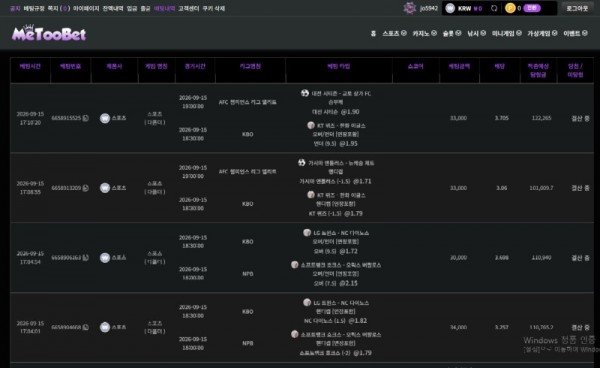Click soccer ball icon in first bet row

click(x=305, y=93)
